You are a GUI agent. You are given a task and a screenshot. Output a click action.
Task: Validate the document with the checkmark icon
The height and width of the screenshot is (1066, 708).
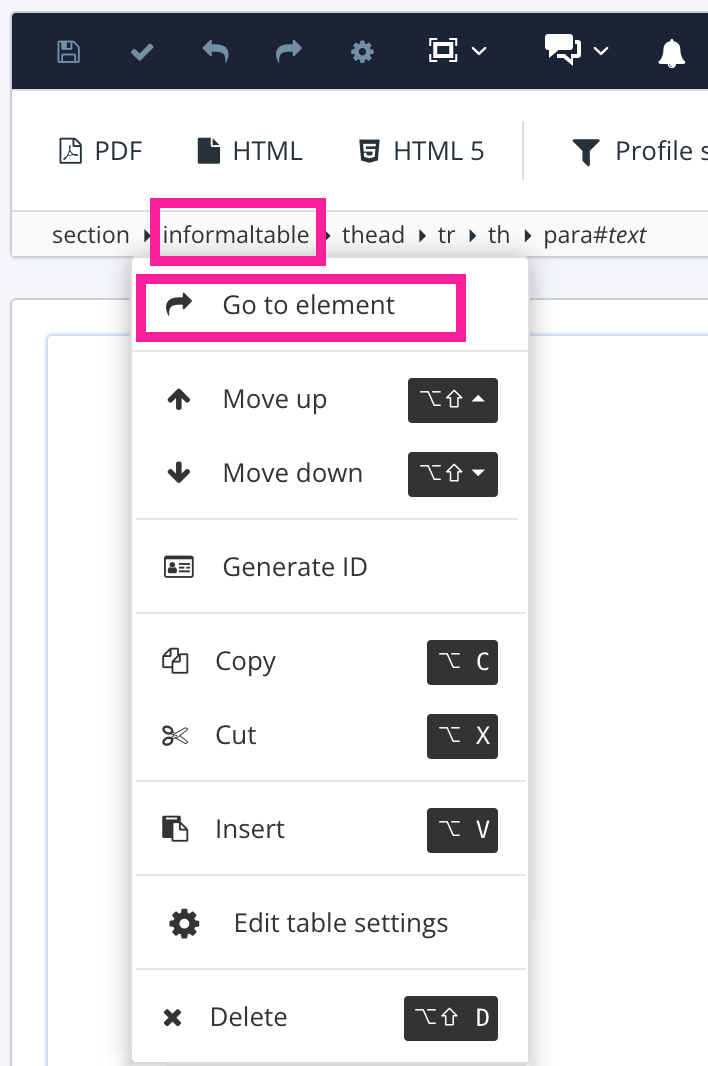141,50
